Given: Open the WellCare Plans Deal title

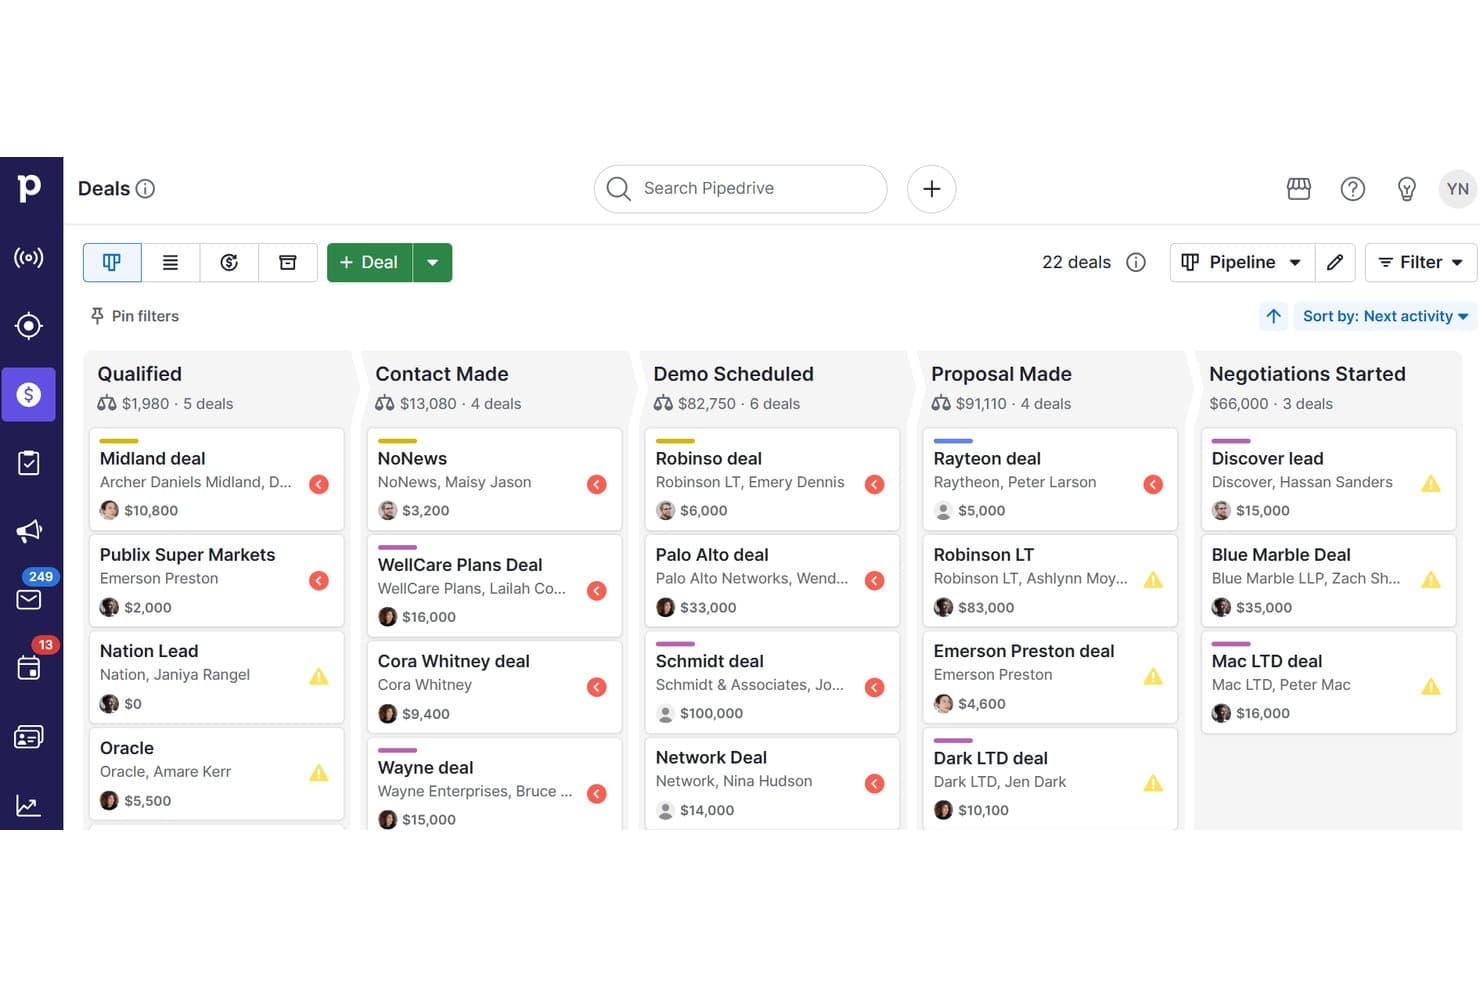Looking at the screenshot, I should (x=460, y=565).
